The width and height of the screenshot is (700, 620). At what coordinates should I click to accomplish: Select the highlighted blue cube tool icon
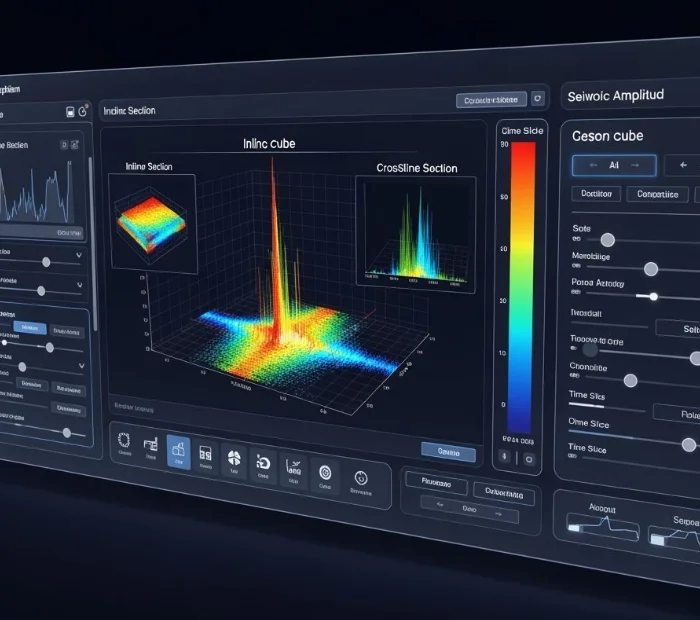click(178, 453)
